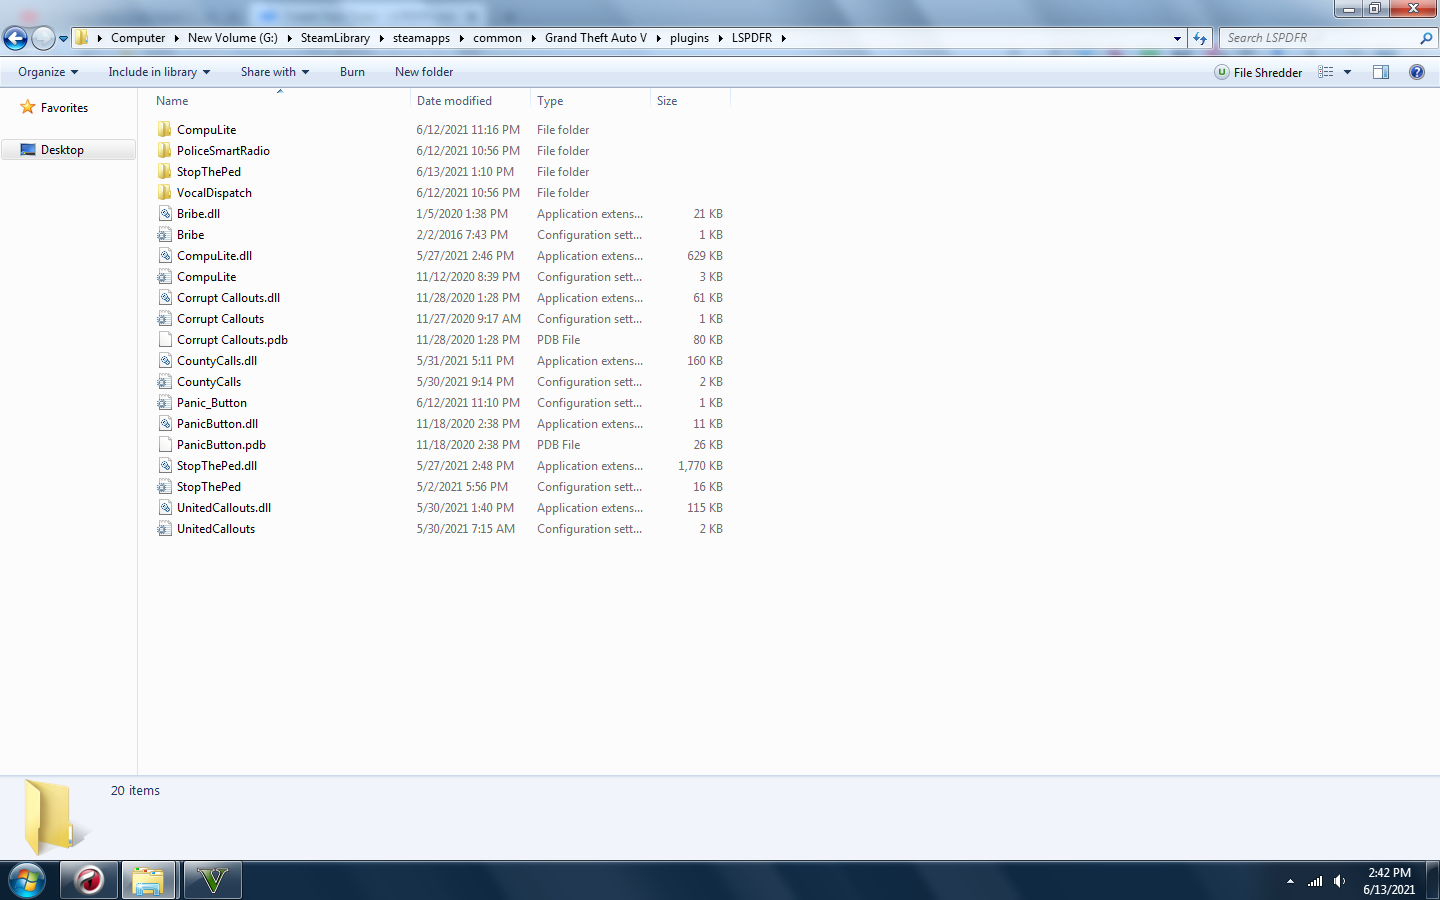Open Windows Explorer from the taskbar
1440x900 pixels.
pyautogui.click(x=148, y=881)
